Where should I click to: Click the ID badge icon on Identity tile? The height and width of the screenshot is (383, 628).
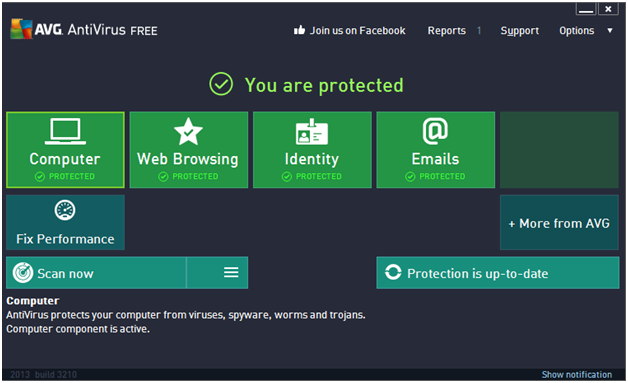(312, 131)
